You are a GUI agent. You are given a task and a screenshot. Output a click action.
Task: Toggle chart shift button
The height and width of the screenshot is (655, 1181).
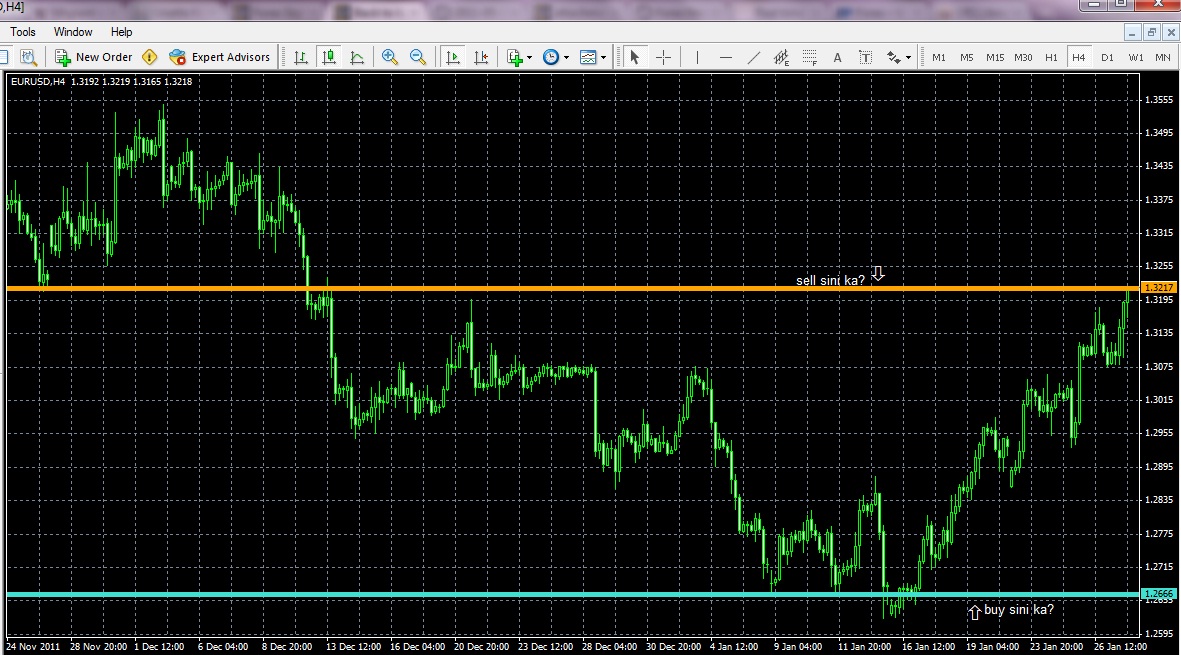481,57
